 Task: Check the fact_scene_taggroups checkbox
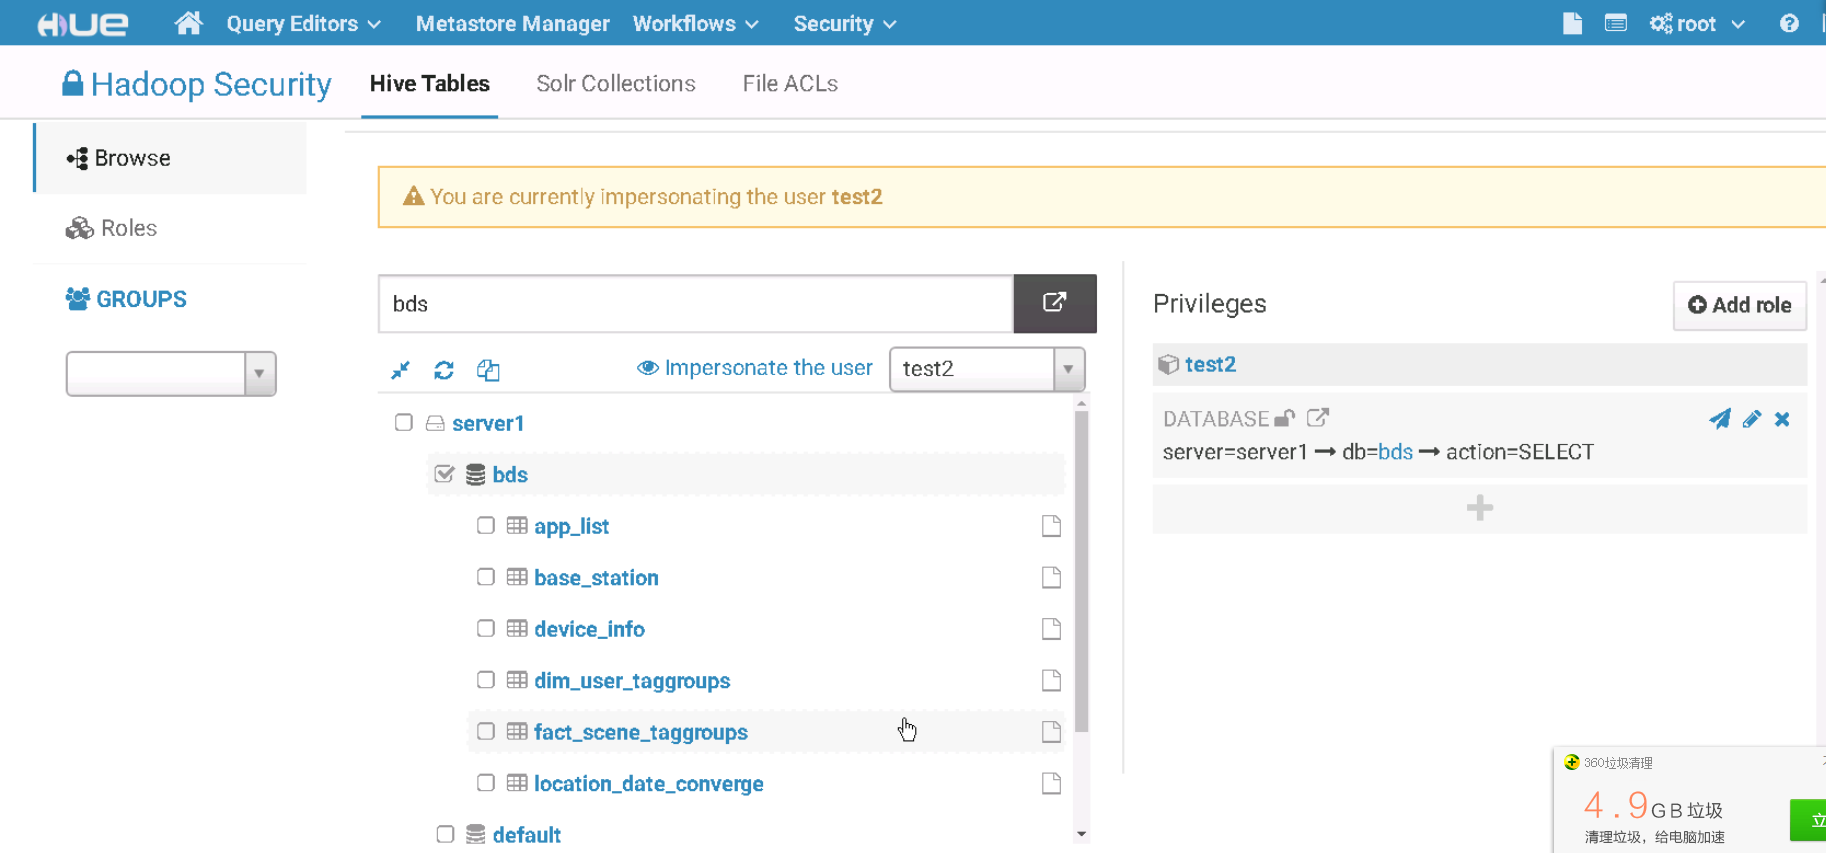tap(486, 731)
